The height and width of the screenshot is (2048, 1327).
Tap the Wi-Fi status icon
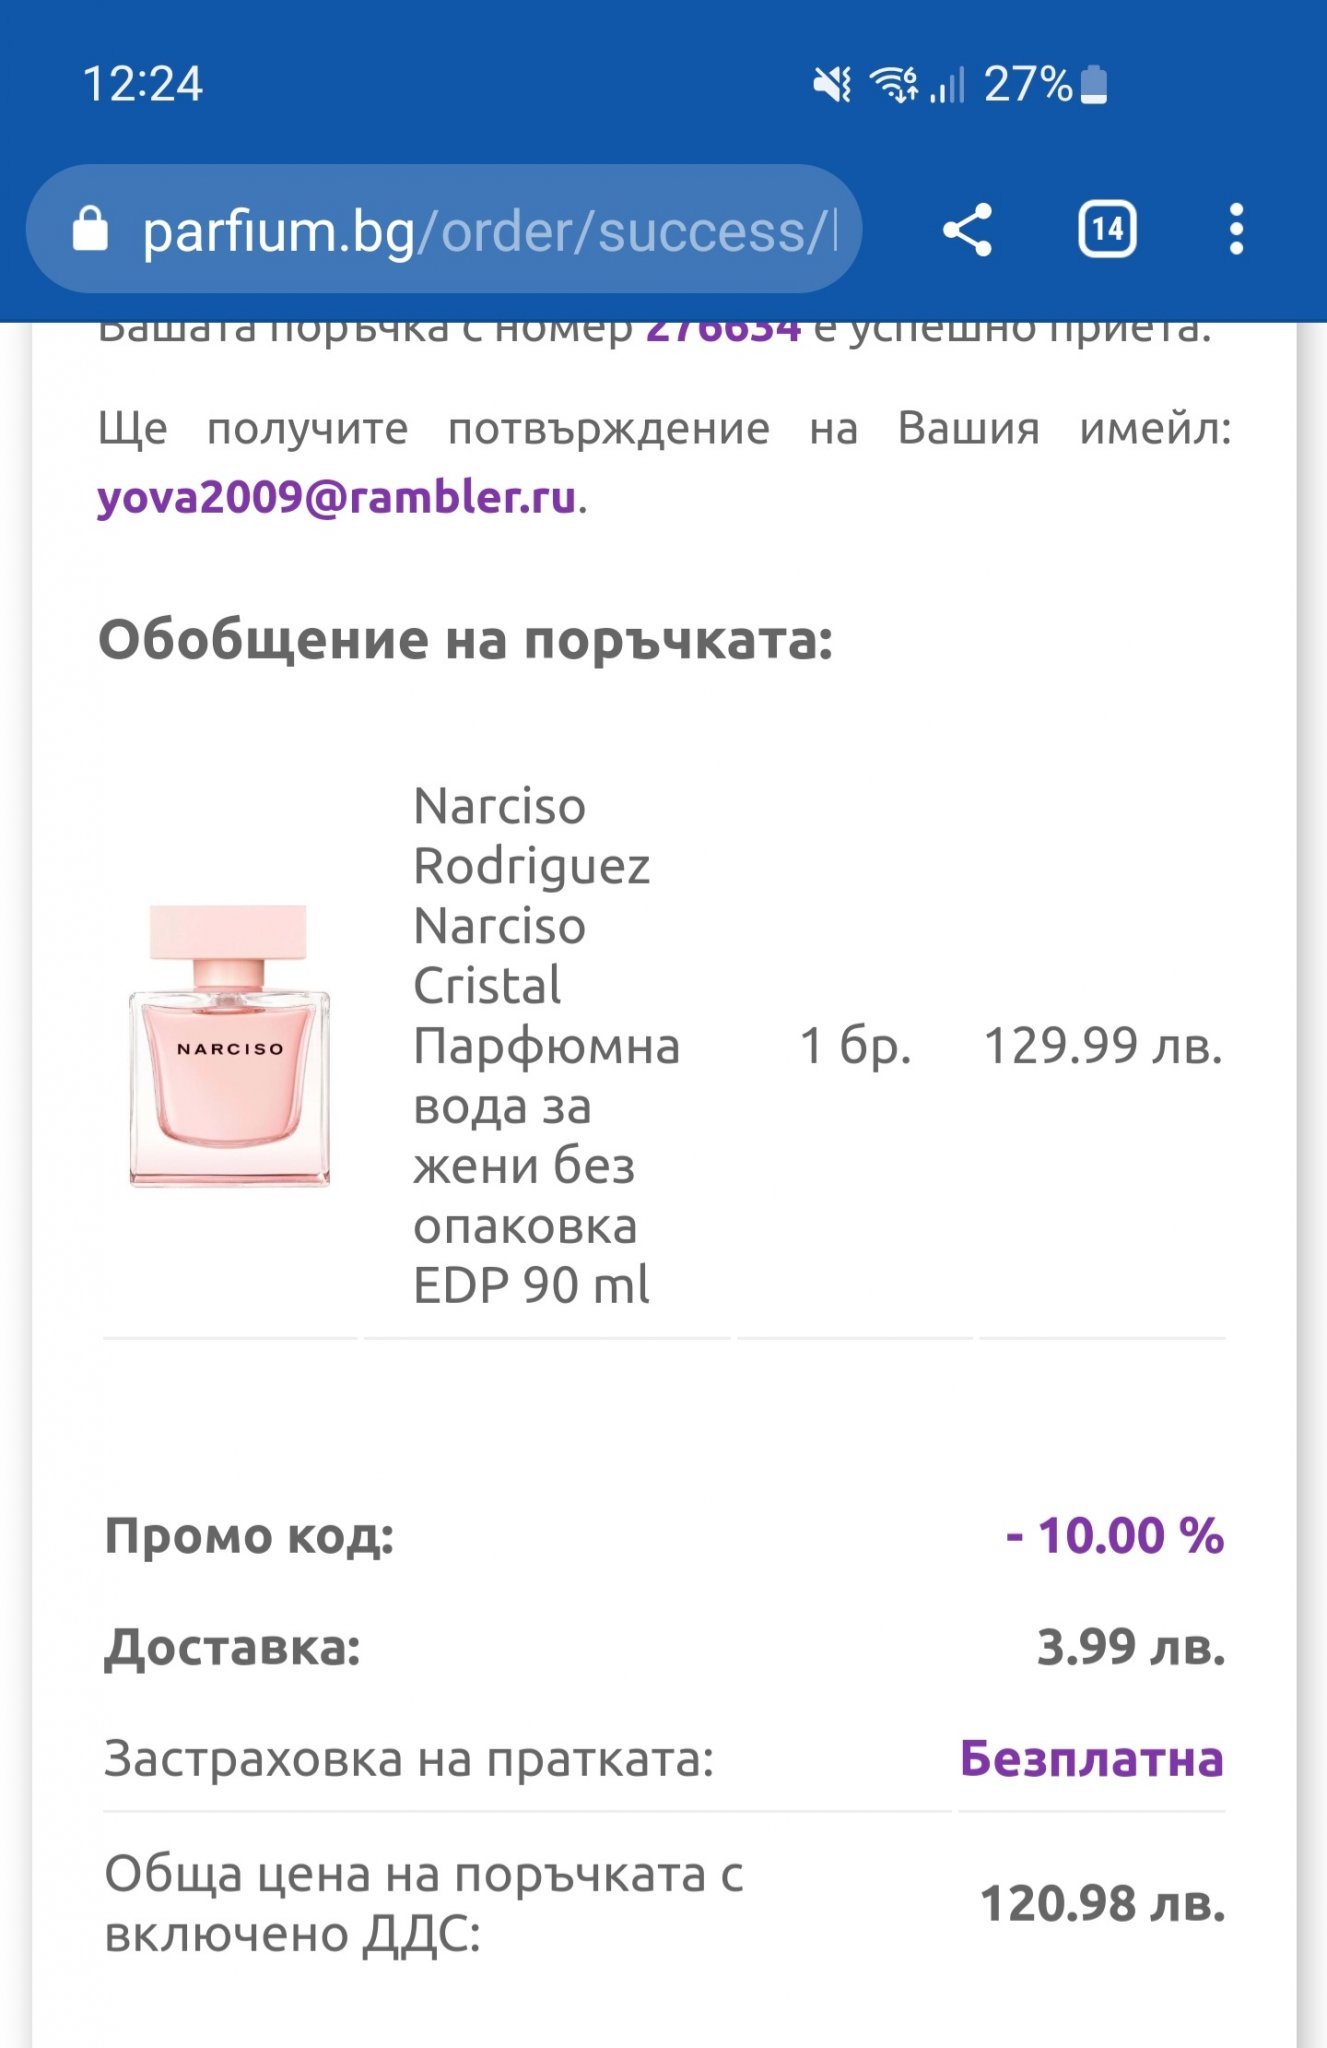click(x=894, y=84)
